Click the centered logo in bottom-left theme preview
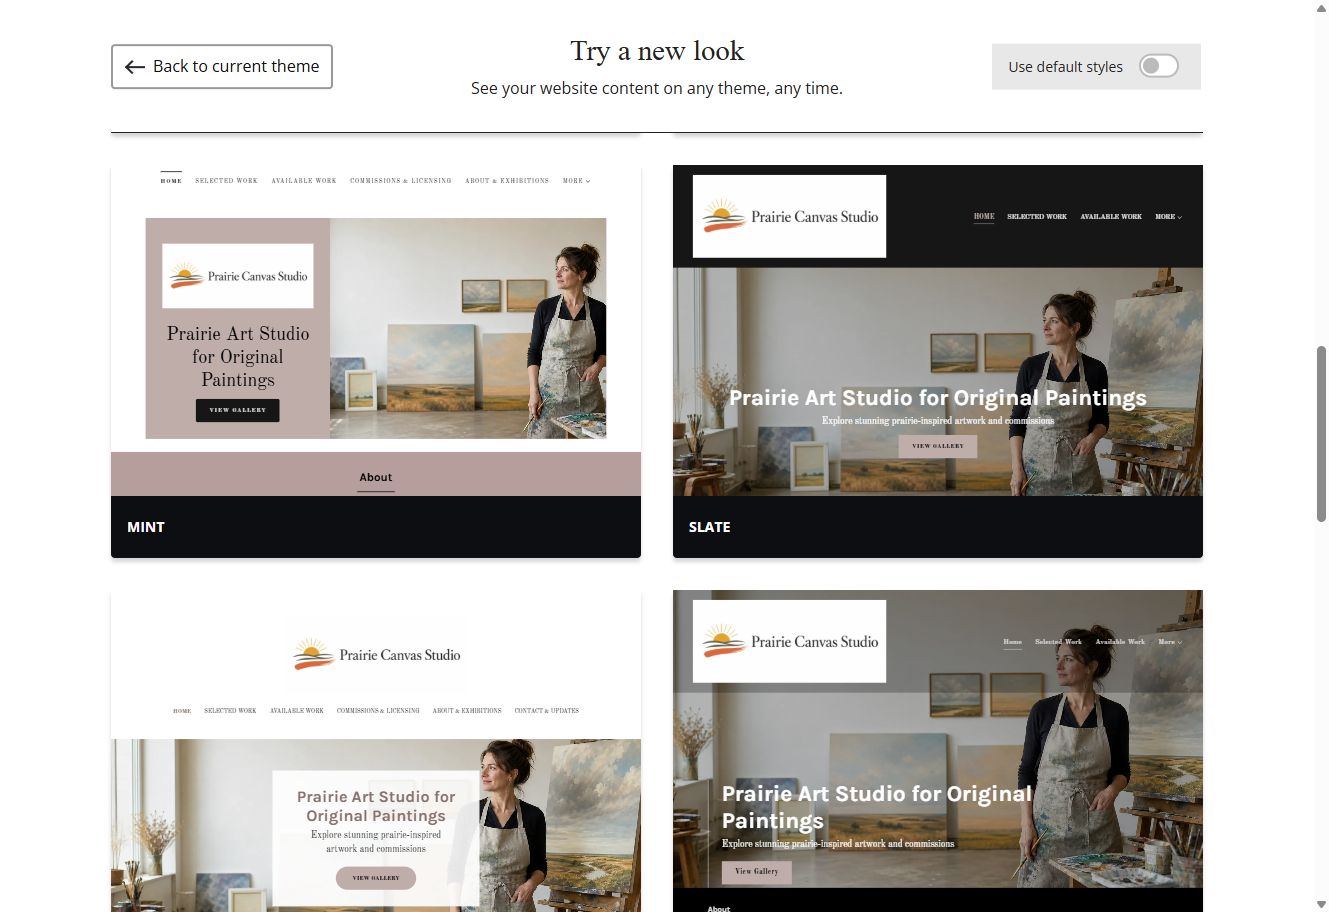The width and height of the screenshot is (1329, 912). pyautogui.click(x=376, y=654)
